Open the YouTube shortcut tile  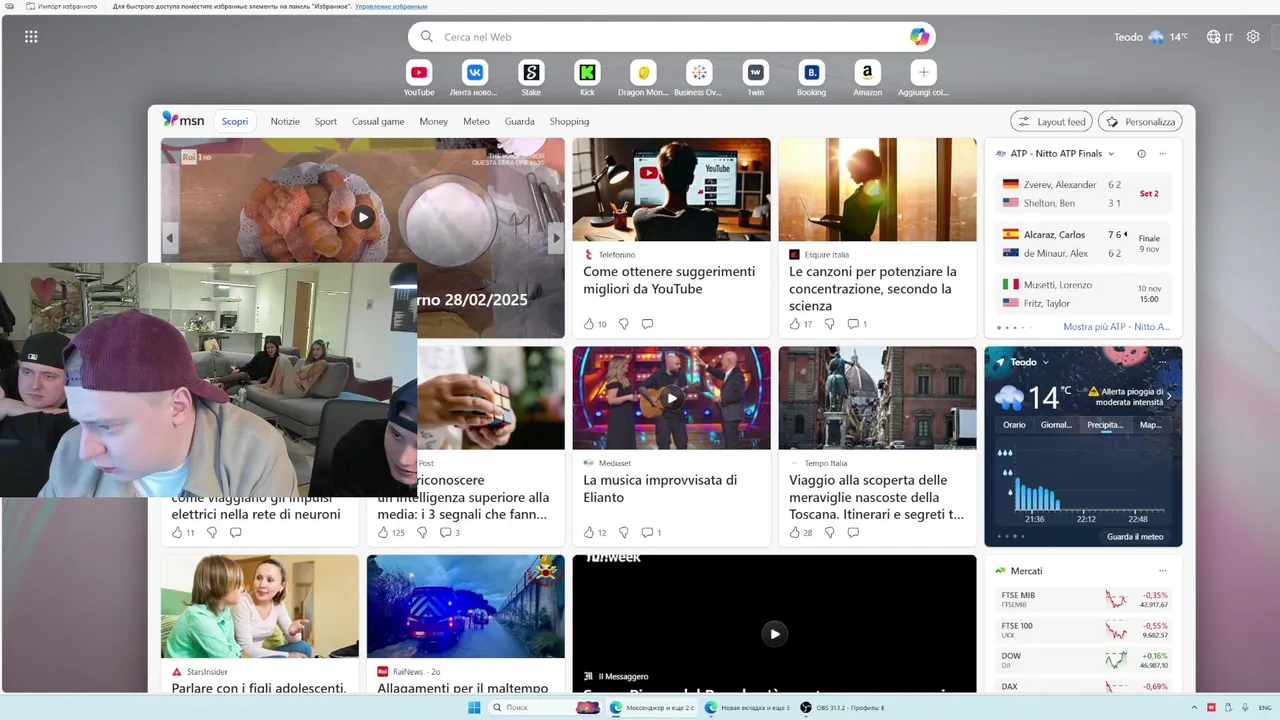(x=419, y=72)
